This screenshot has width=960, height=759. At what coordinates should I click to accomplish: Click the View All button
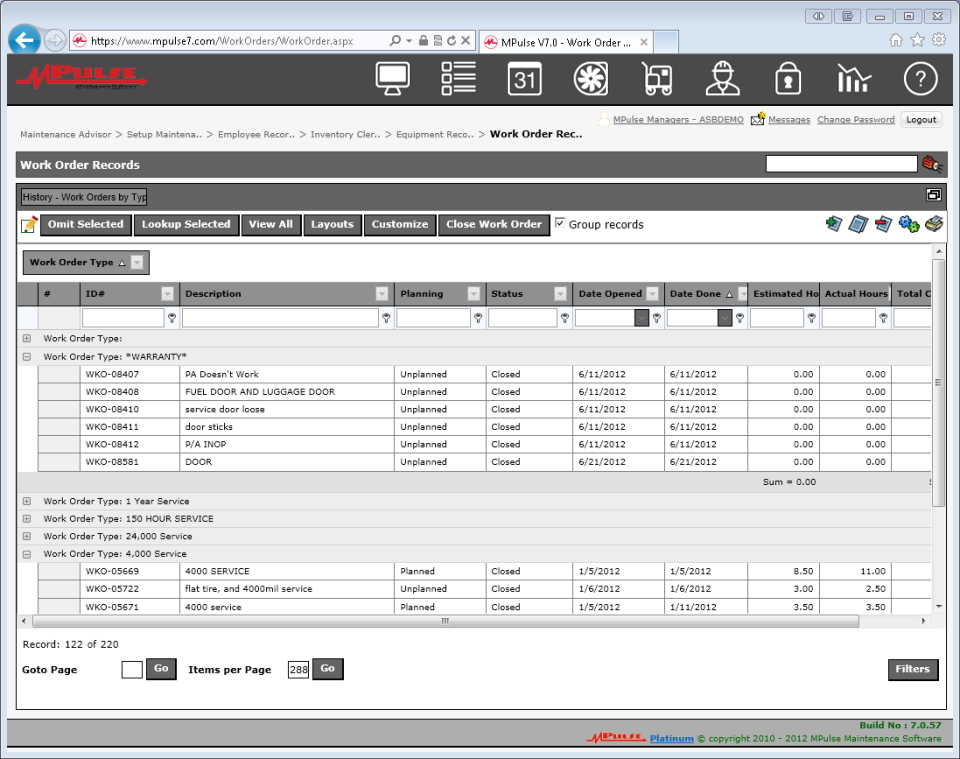(271, 225)
